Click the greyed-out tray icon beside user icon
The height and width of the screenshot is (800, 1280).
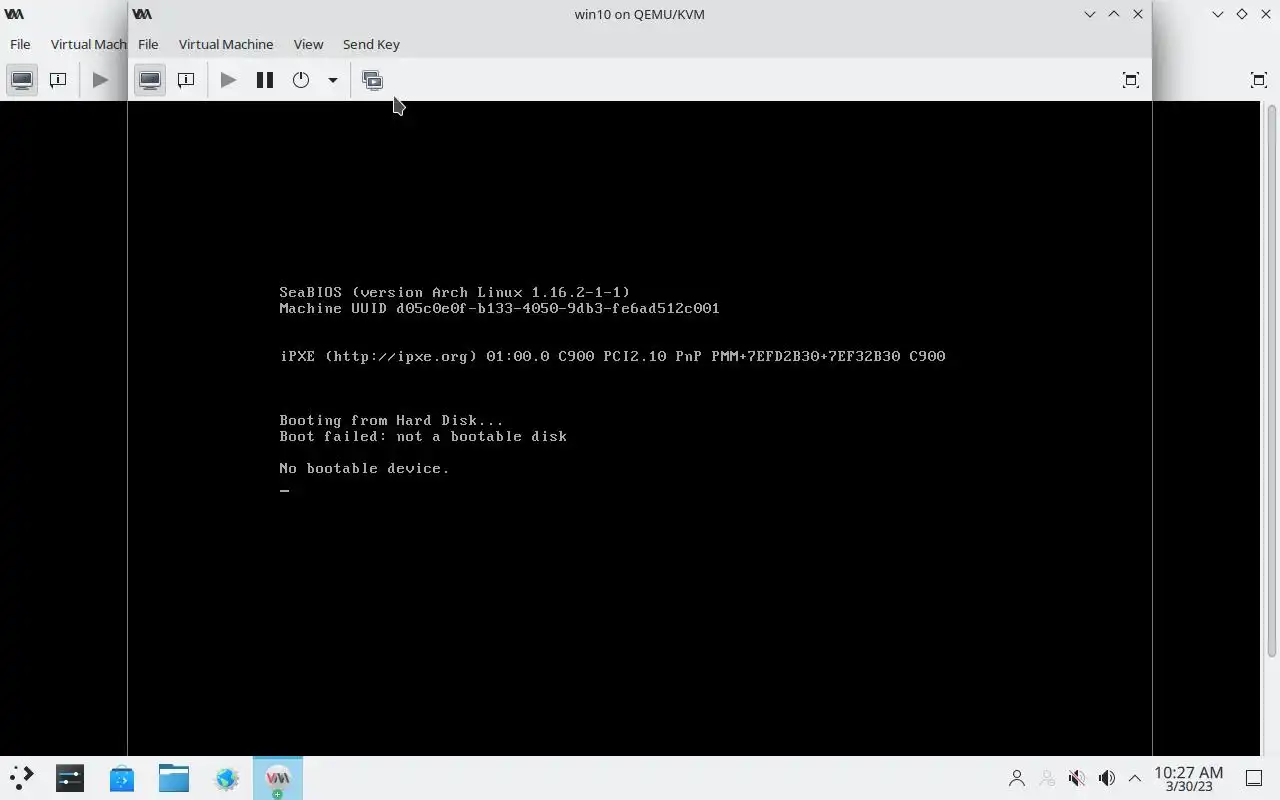point(1047,777)
